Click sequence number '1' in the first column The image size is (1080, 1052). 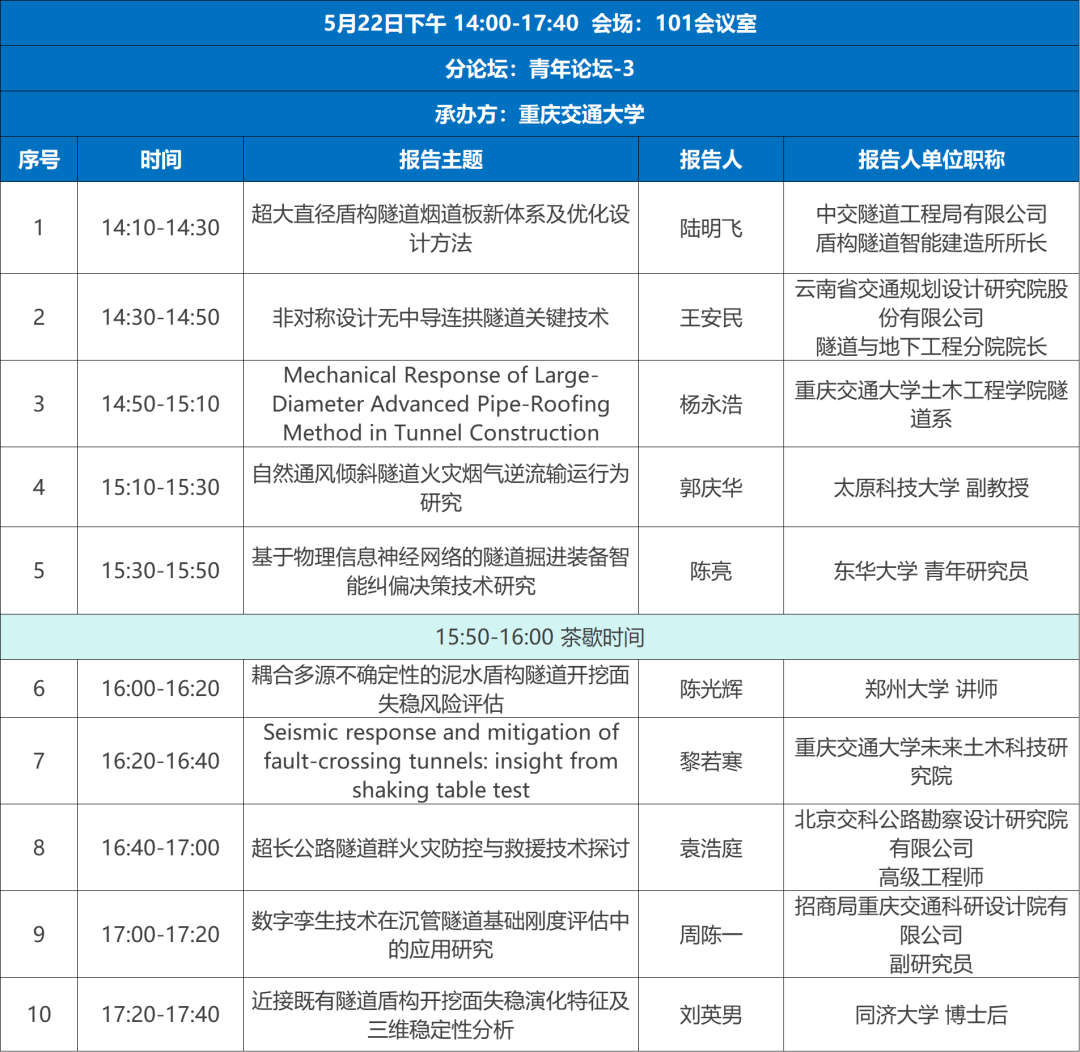coord(39,228)
